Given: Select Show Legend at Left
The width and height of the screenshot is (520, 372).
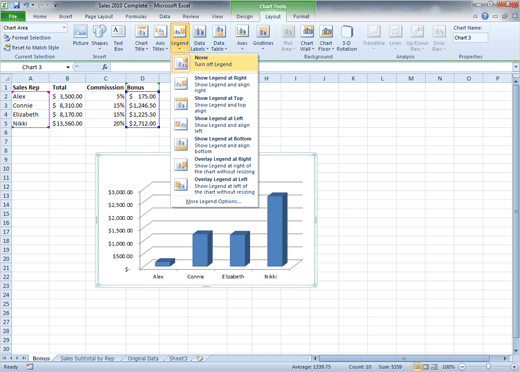Looking at the screenshot, I should pos(215,124).
